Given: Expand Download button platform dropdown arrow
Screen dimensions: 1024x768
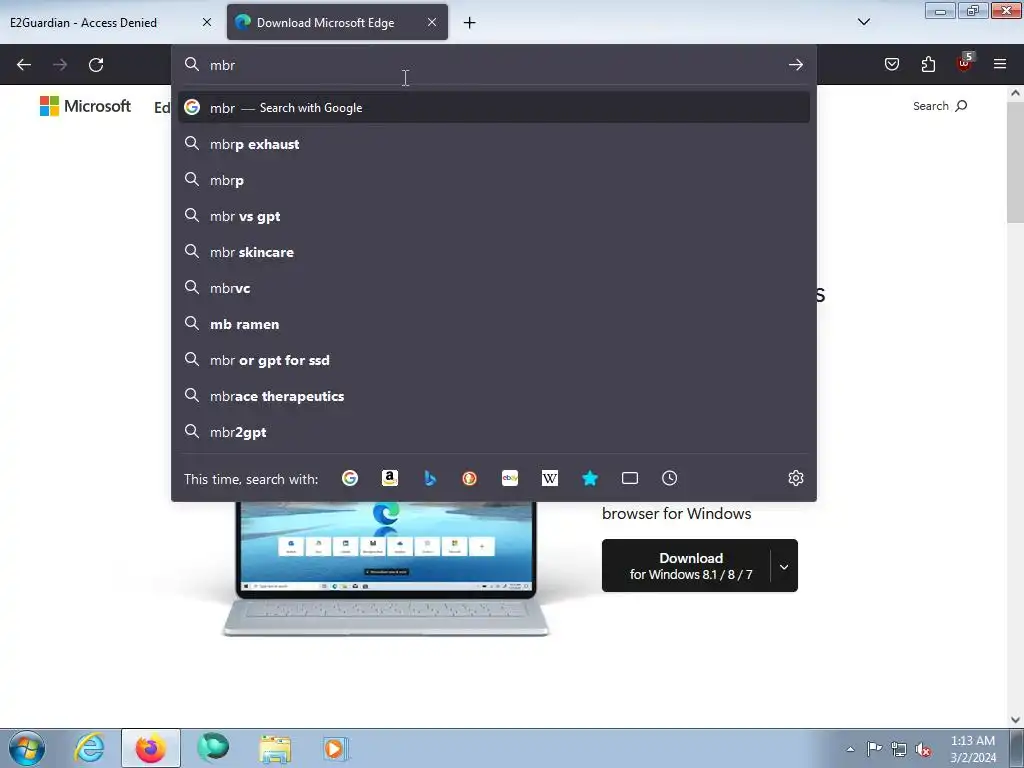Looking at the screenshot, I should [x=784, y=566].
